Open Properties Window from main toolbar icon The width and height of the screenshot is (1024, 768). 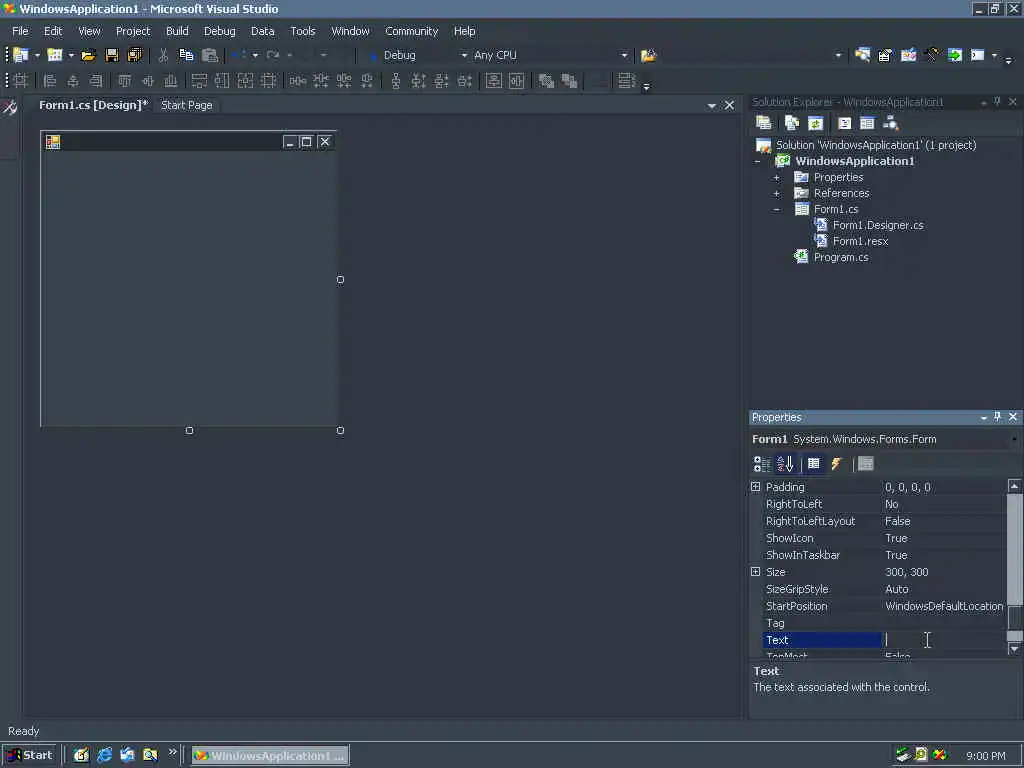[885, 56]
